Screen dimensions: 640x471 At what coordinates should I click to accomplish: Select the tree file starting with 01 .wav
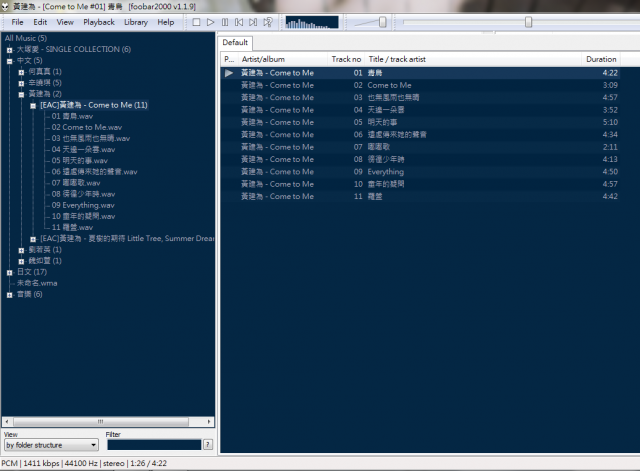point(72,116)
